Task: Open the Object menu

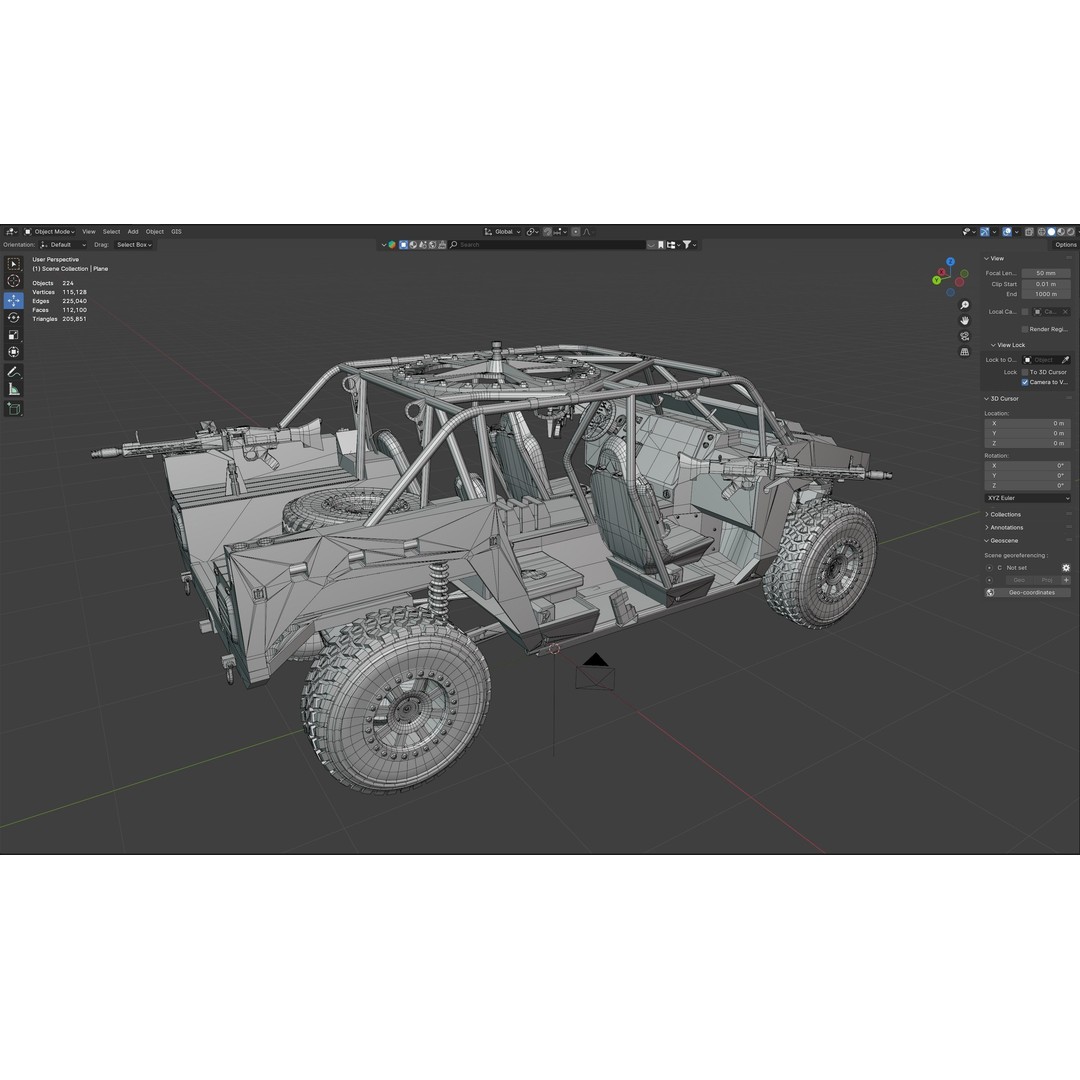Action: point(154,231)
